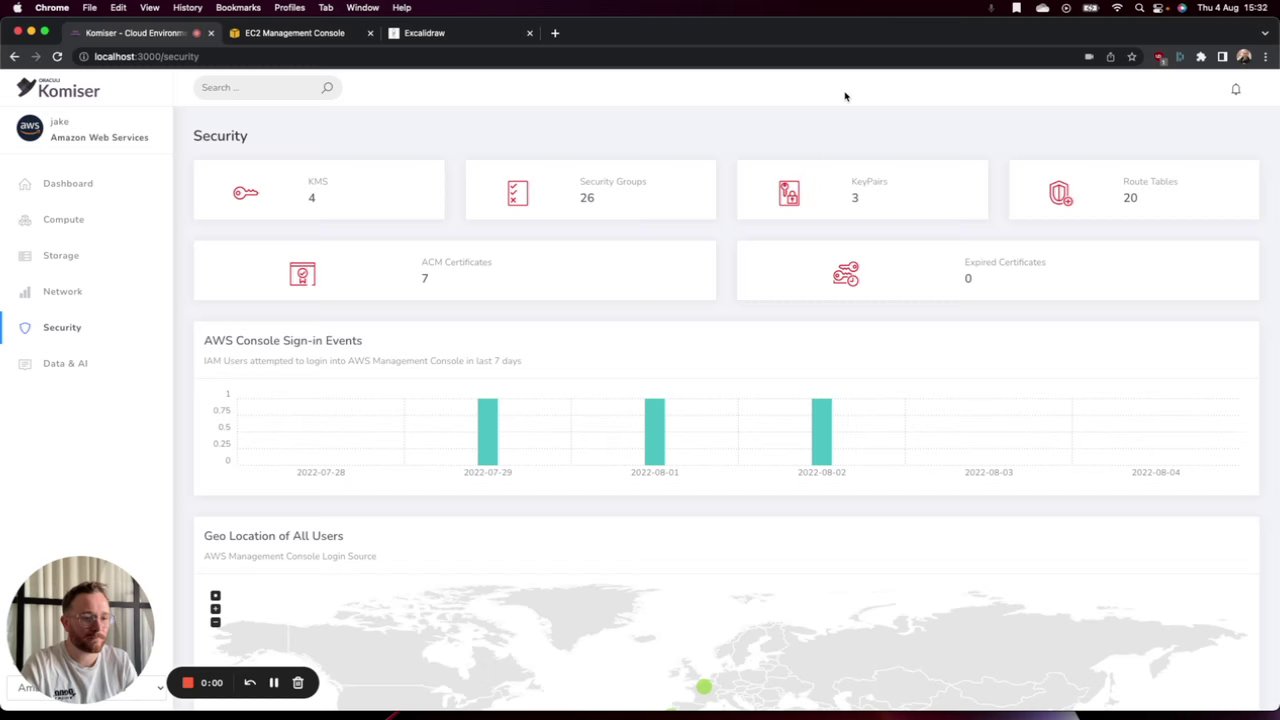Open the Profiles menu in menu bar
The height and width of the screenshot is (720, 1280).
pyautogui.click(x=289, y=7)
